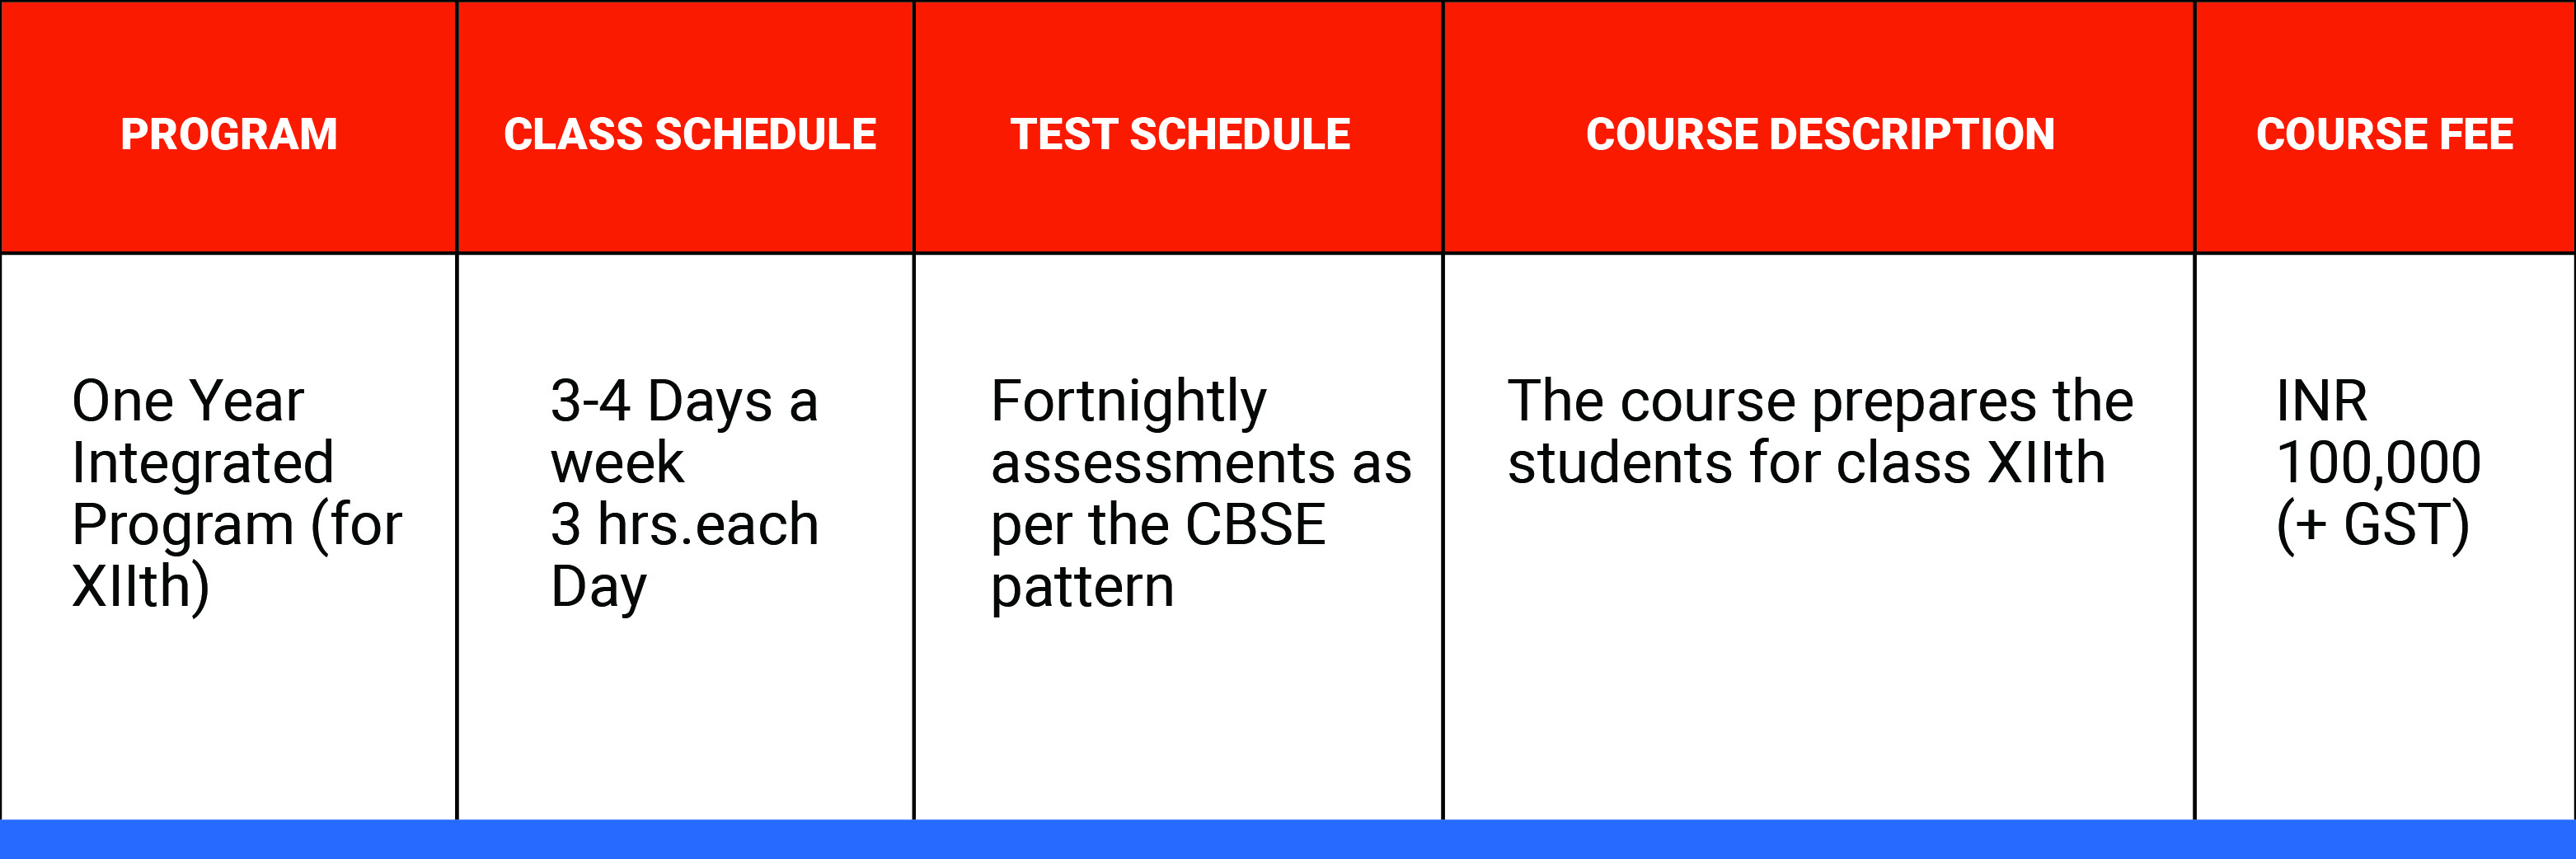Click the COURSE FEE header cell
Screen dimensions: 2576x859
2384,134
